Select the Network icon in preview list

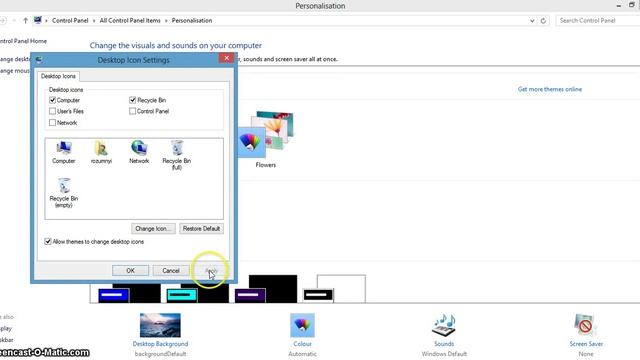pos(139,152)
